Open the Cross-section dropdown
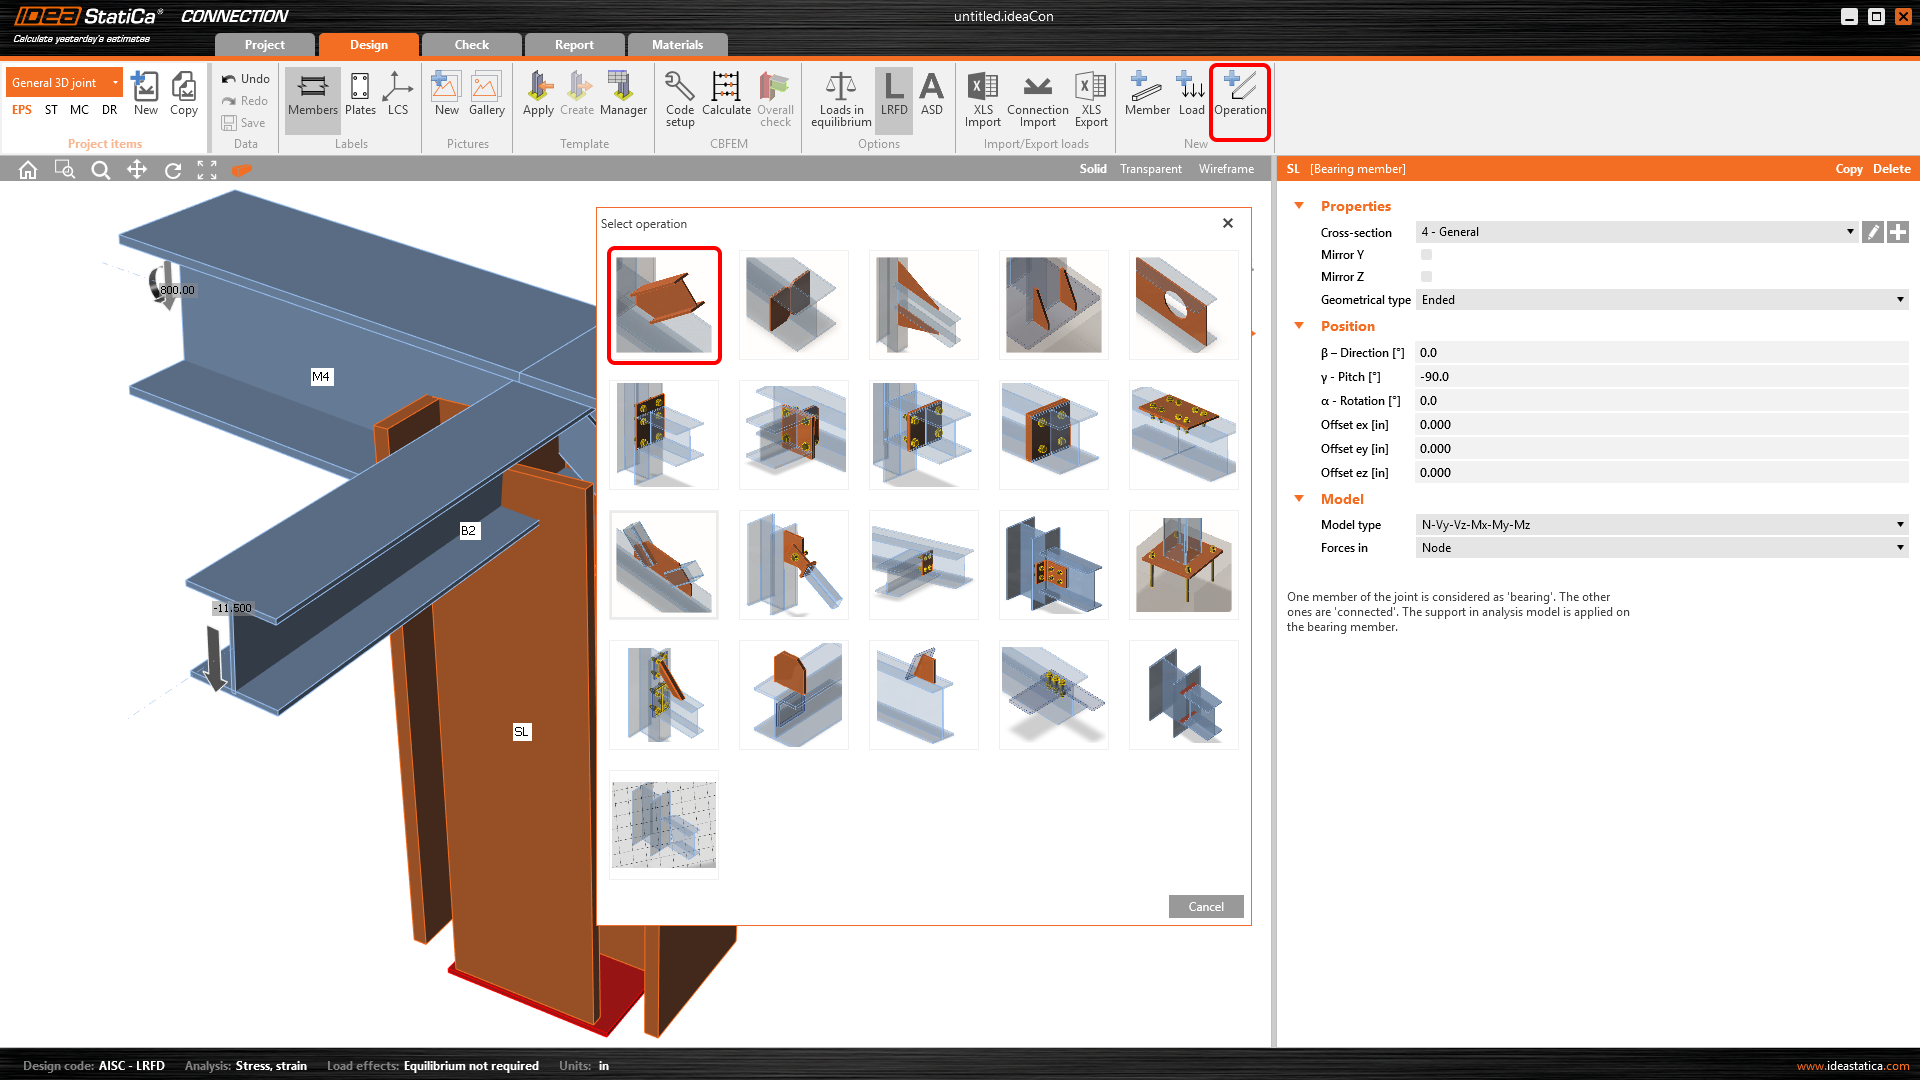 click(x=1636, y=232)
